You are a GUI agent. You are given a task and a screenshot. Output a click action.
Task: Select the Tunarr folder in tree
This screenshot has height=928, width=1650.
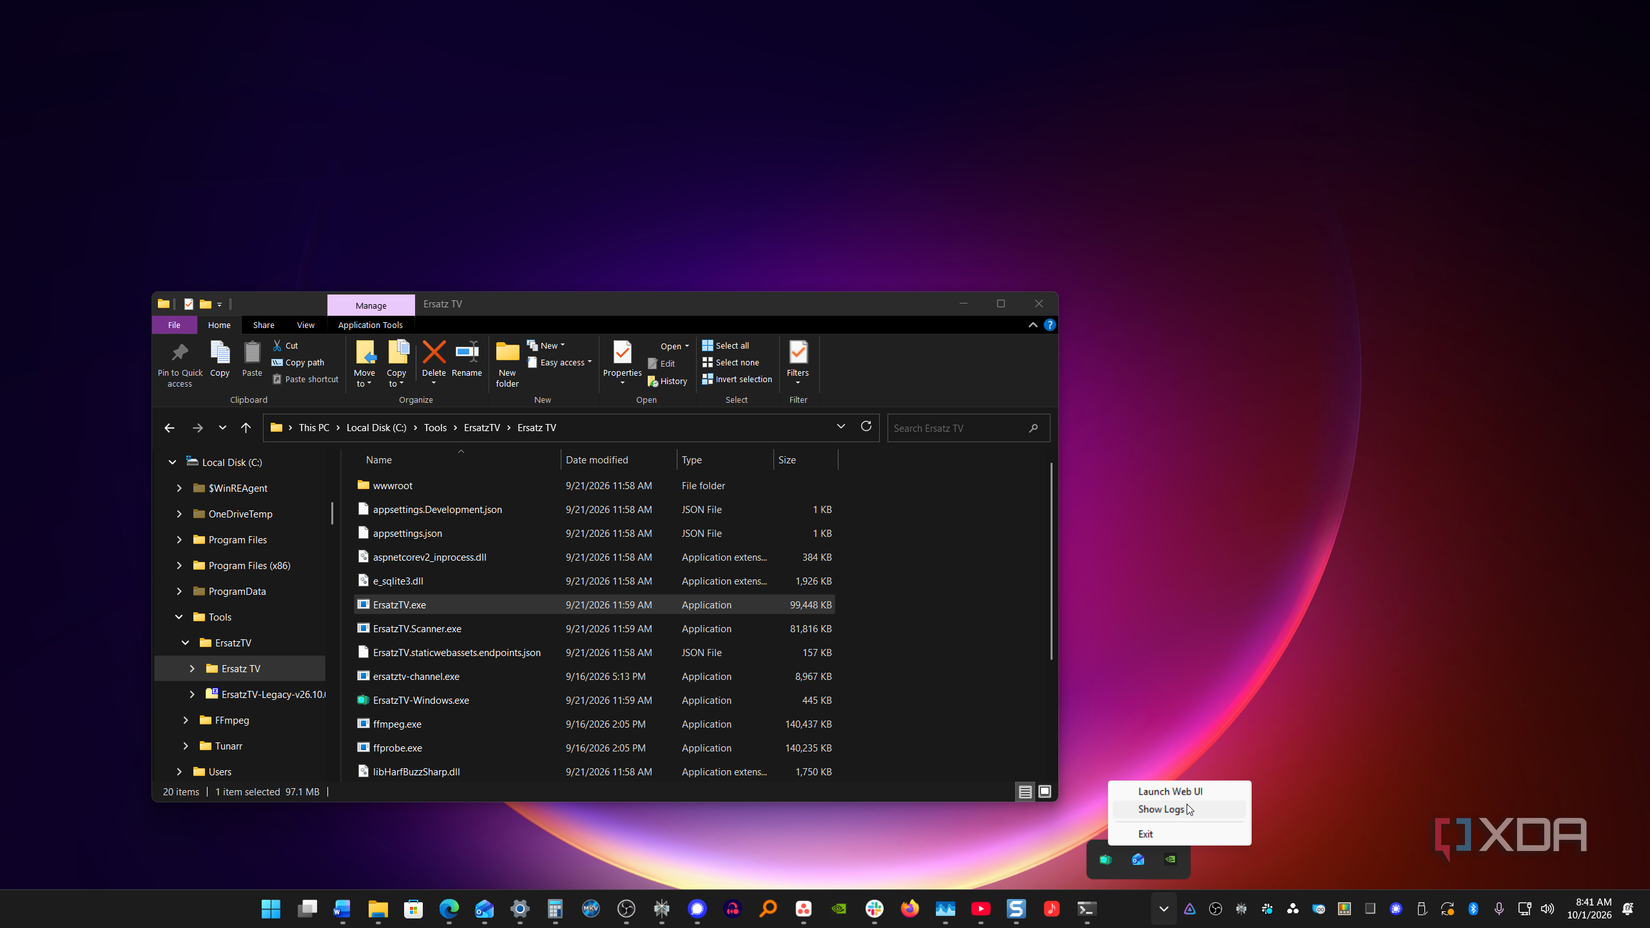click(x=229, y=746)
